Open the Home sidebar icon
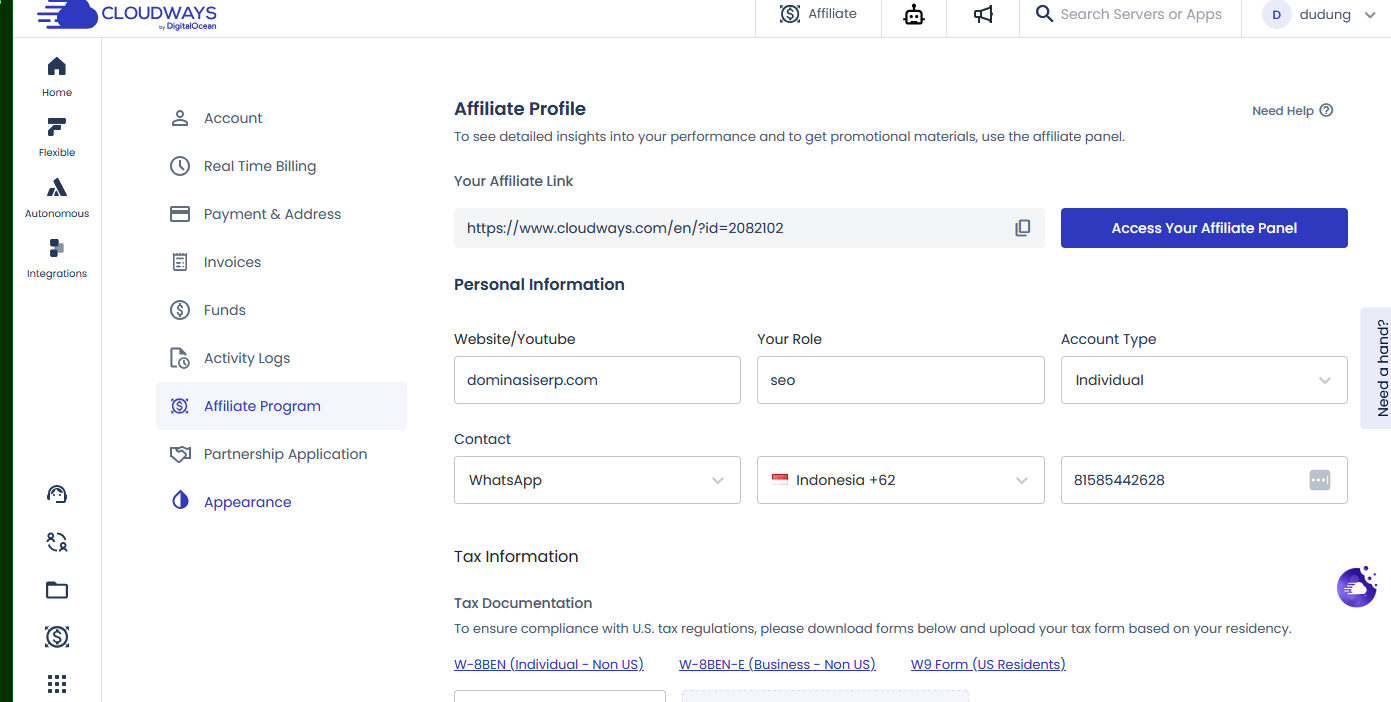The height and width of the screenshot is (702, 1391). click(57, 67)
